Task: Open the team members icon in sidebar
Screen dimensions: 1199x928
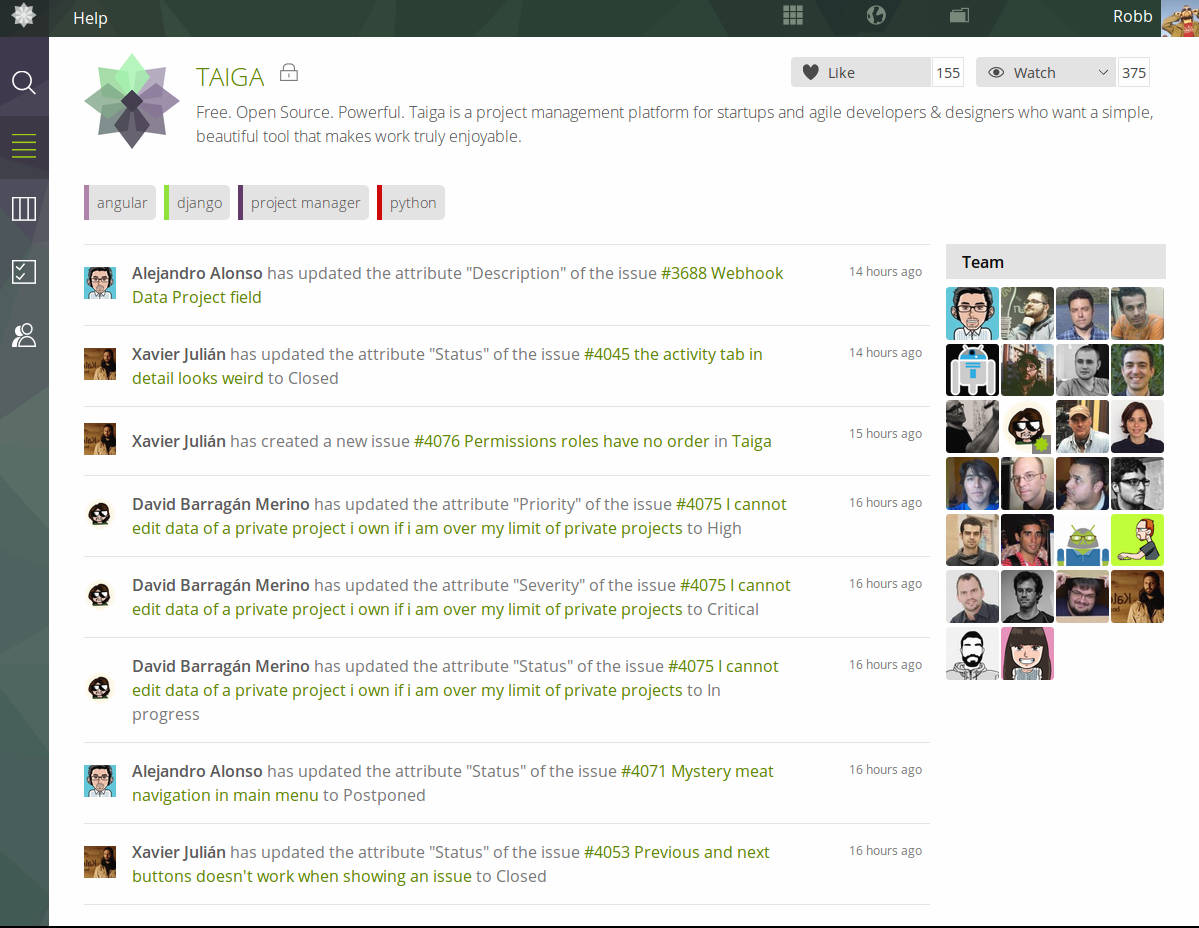Action: (x=24, y=335)
